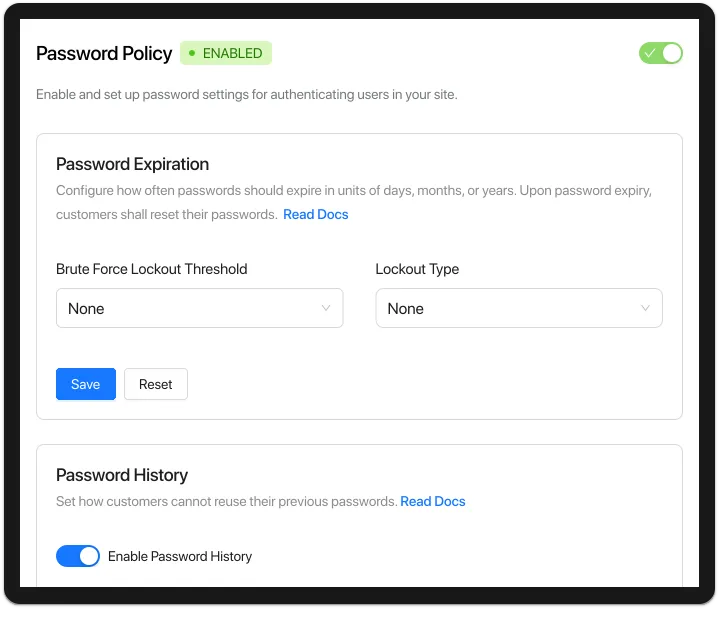Click the ENABLED status badge text
The width and height of the screenshot is (719, 620).
tap(232, 53)
